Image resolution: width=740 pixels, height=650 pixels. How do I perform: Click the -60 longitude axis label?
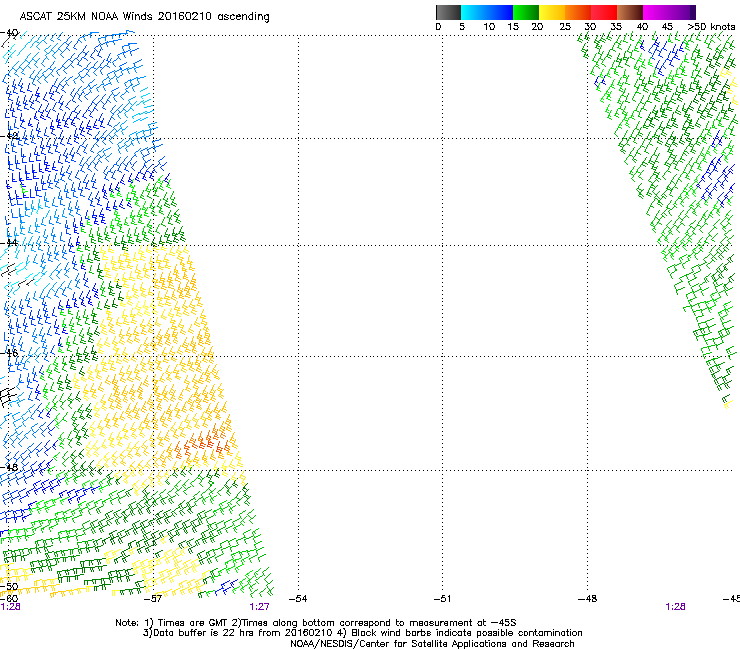point(9,599)
